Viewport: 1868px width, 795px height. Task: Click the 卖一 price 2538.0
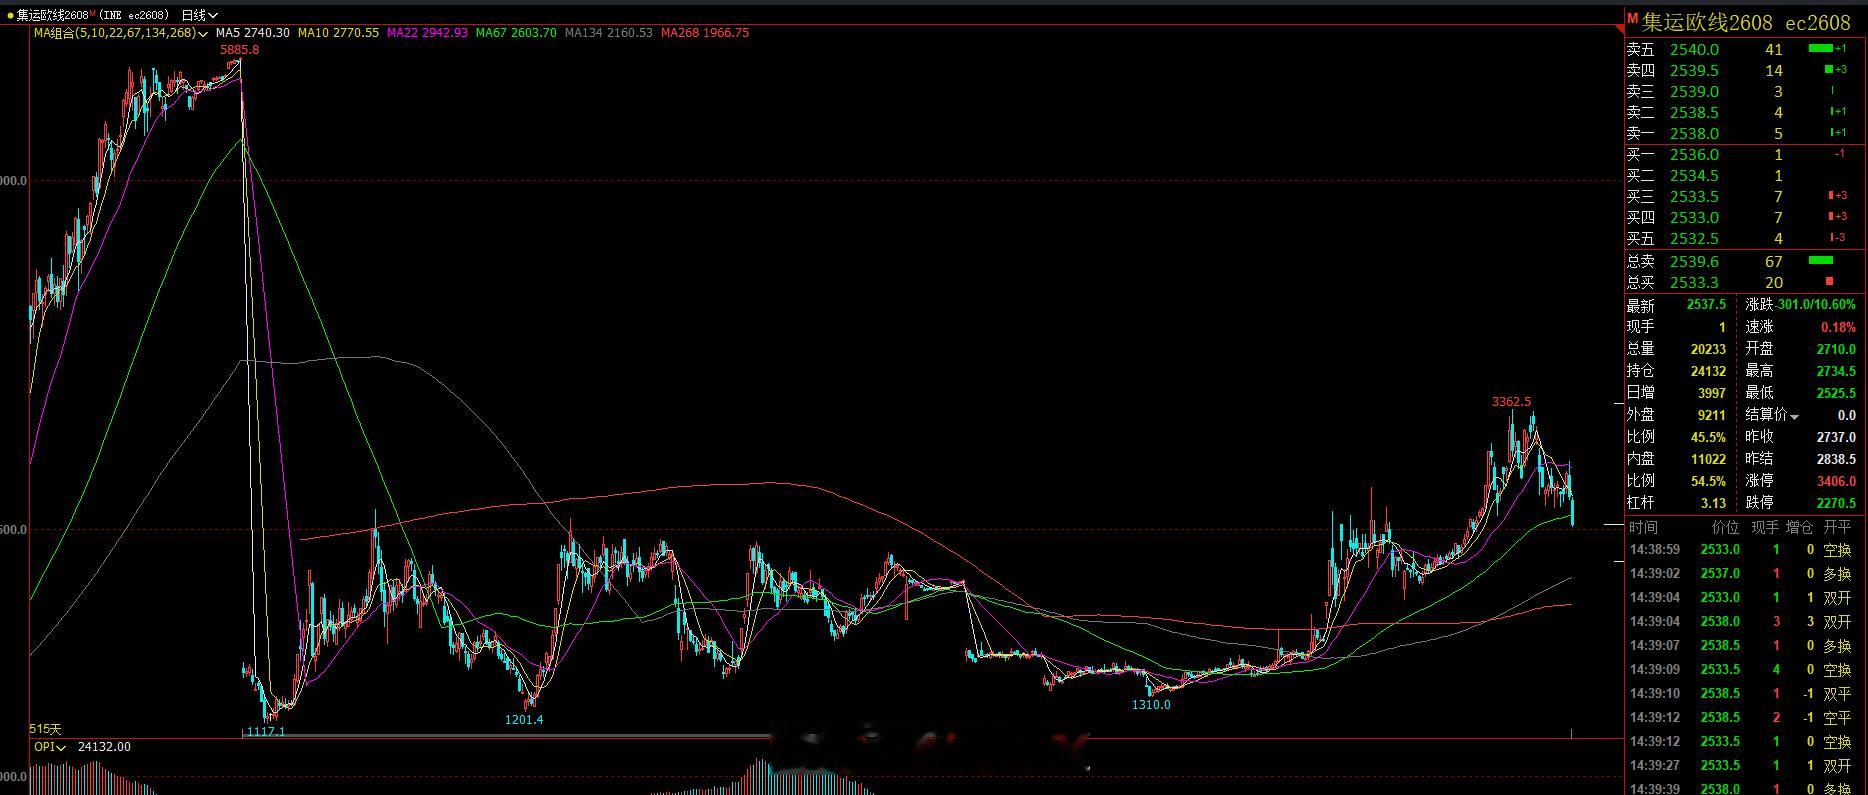click(1694, 133)
